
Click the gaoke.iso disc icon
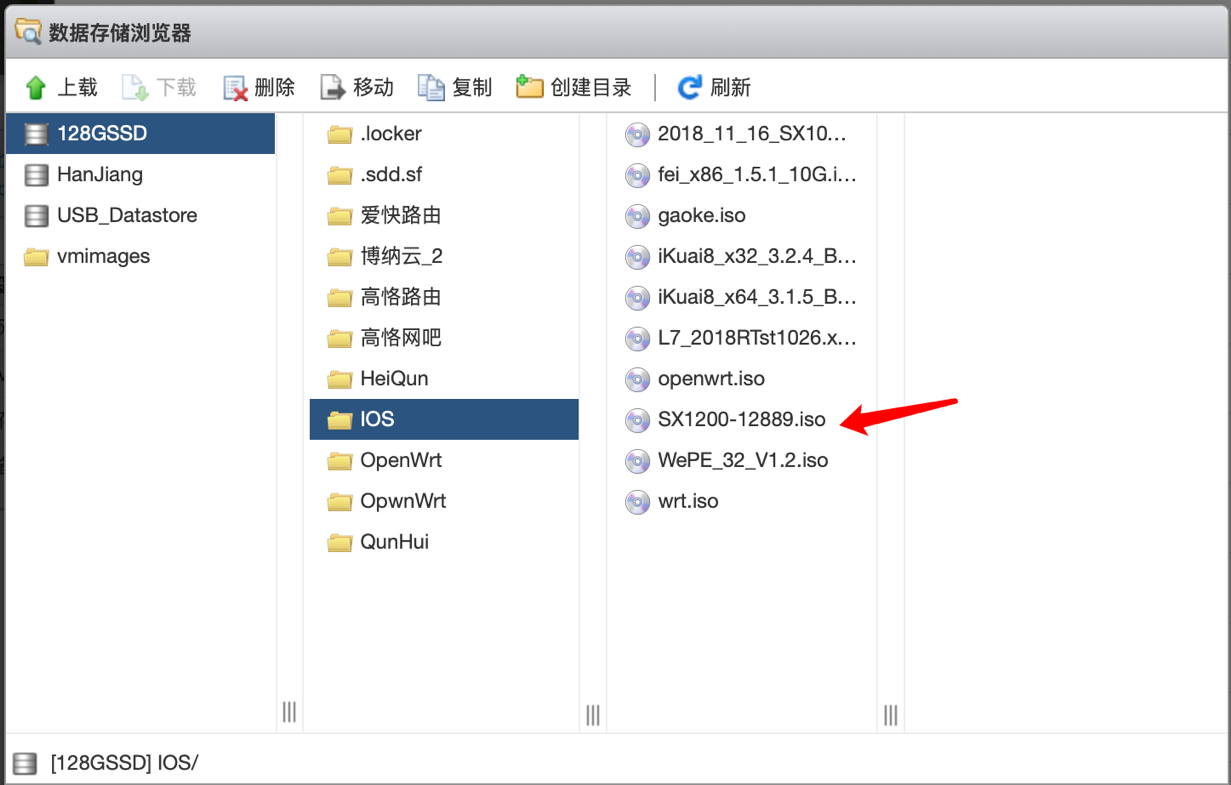click(x=637, y=216)
